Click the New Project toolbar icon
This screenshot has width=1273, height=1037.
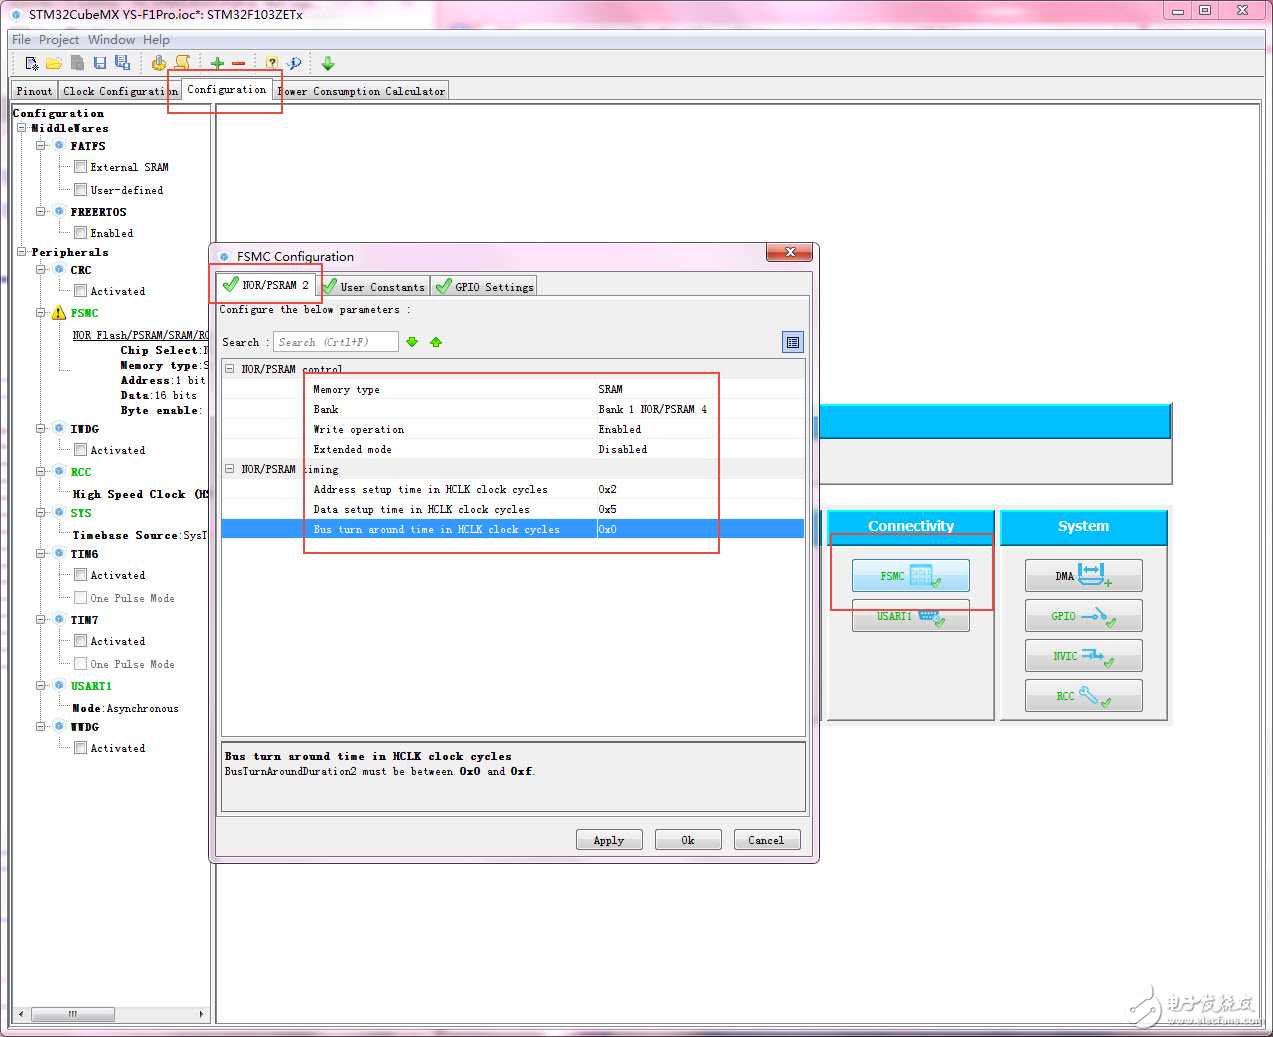click(32, 63)
